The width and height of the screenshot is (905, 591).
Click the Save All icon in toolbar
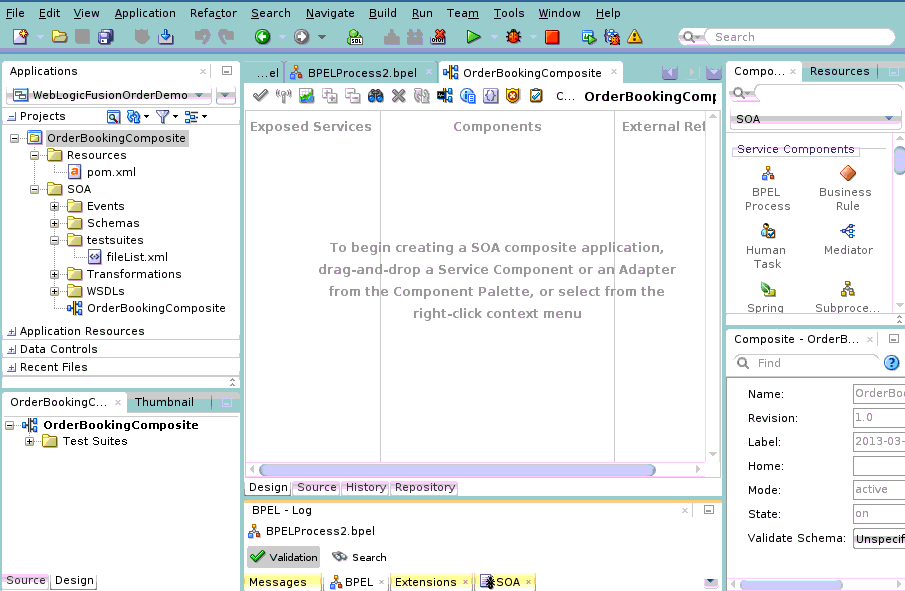click(106, 37)
